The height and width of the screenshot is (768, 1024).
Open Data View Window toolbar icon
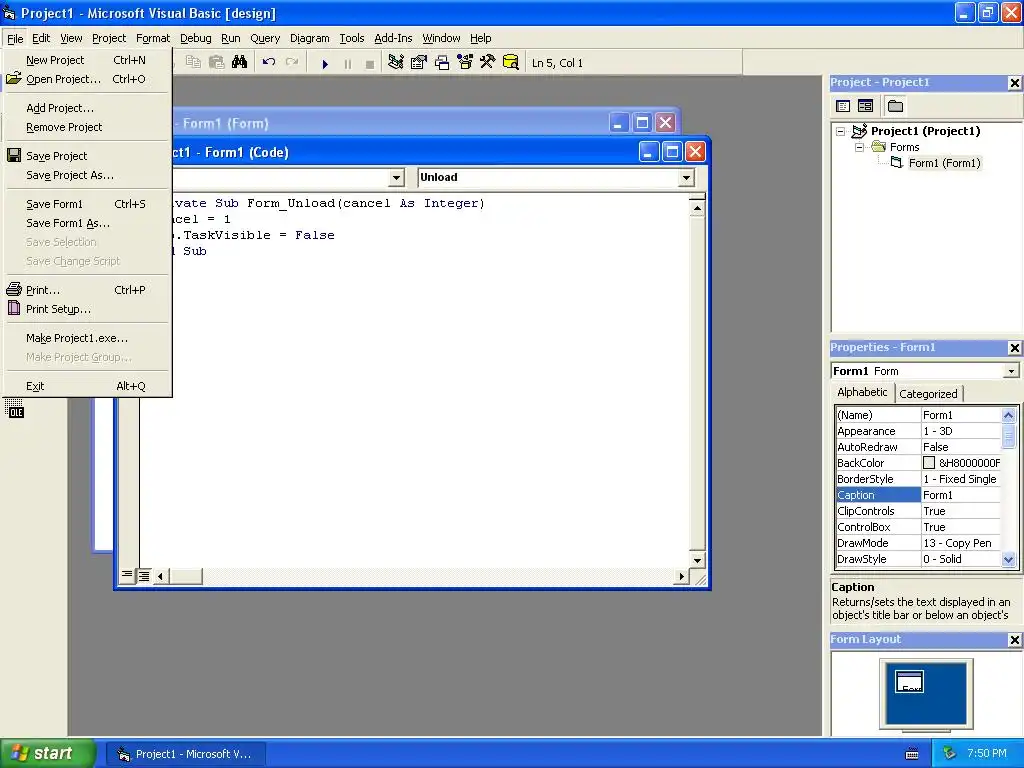pos(511,62)
